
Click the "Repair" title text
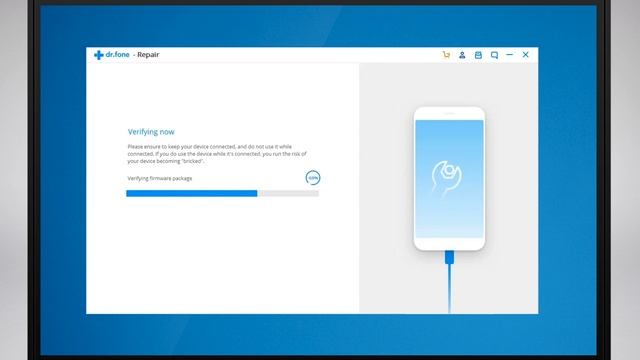pos(148,55)
